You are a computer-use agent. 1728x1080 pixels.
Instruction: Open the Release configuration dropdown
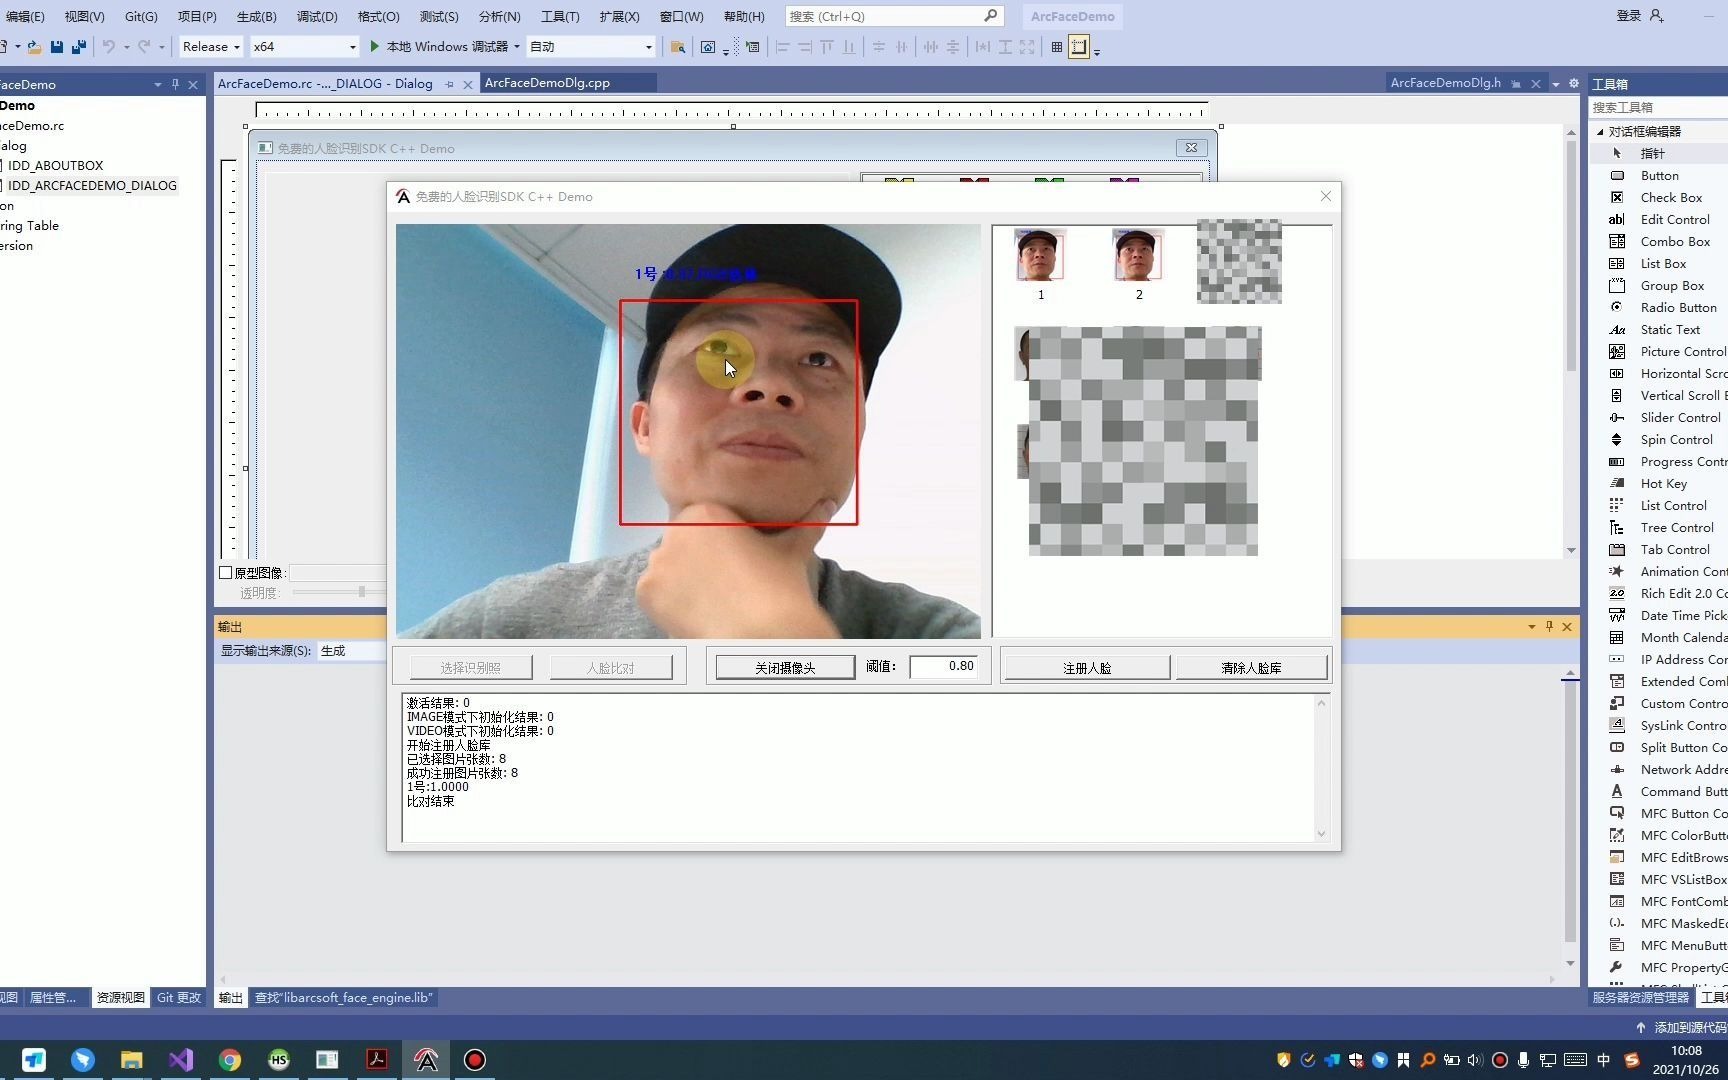(x=210, y=46)
